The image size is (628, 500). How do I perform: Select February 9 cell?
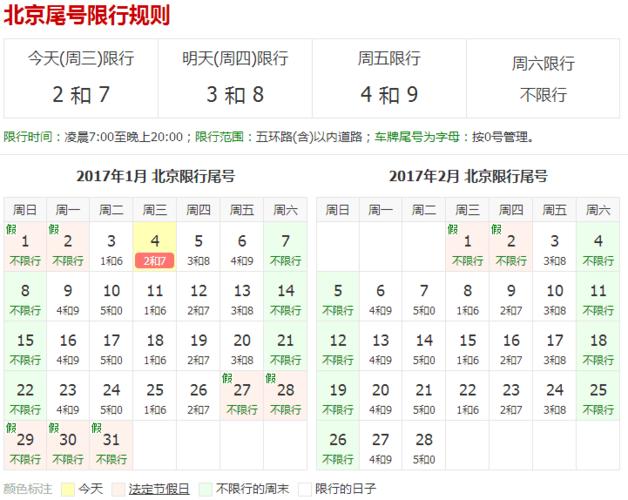tap(511, 296)
